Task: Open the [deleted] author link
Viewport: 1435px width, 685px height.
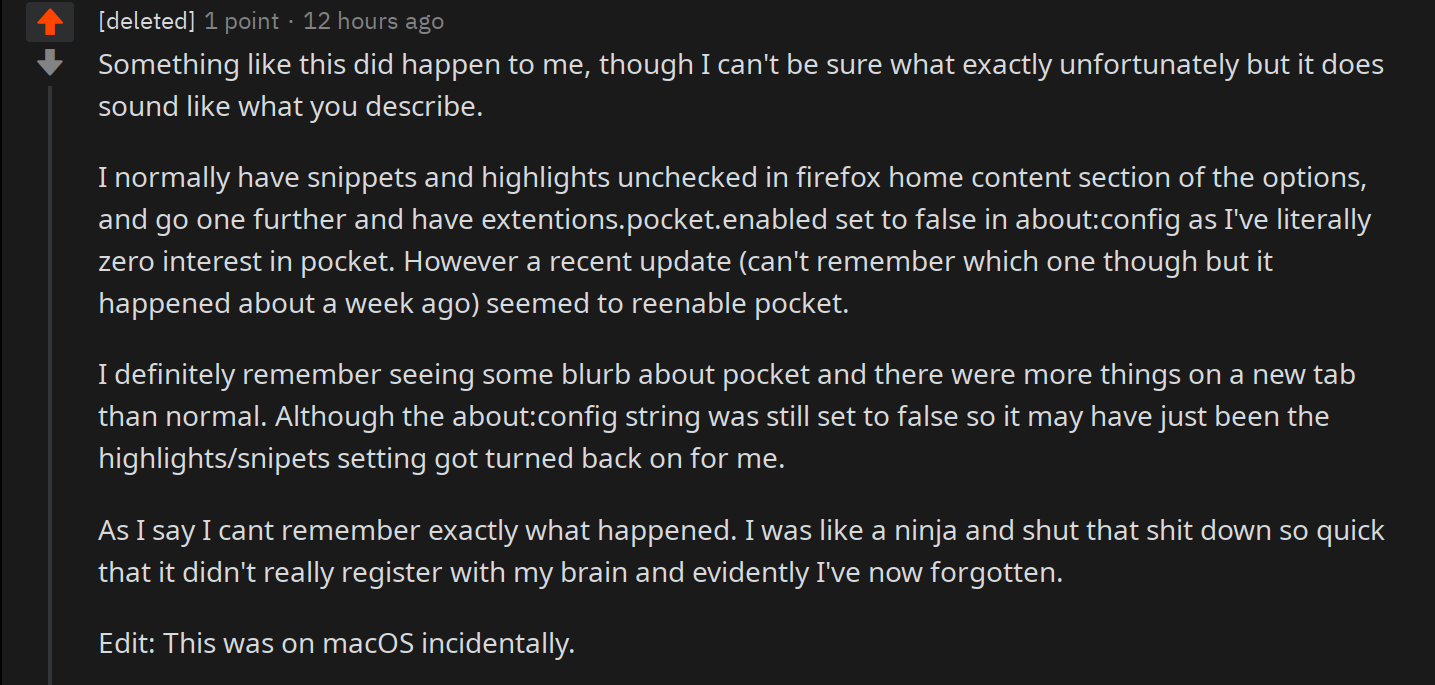Action: [x=147, y=21]
